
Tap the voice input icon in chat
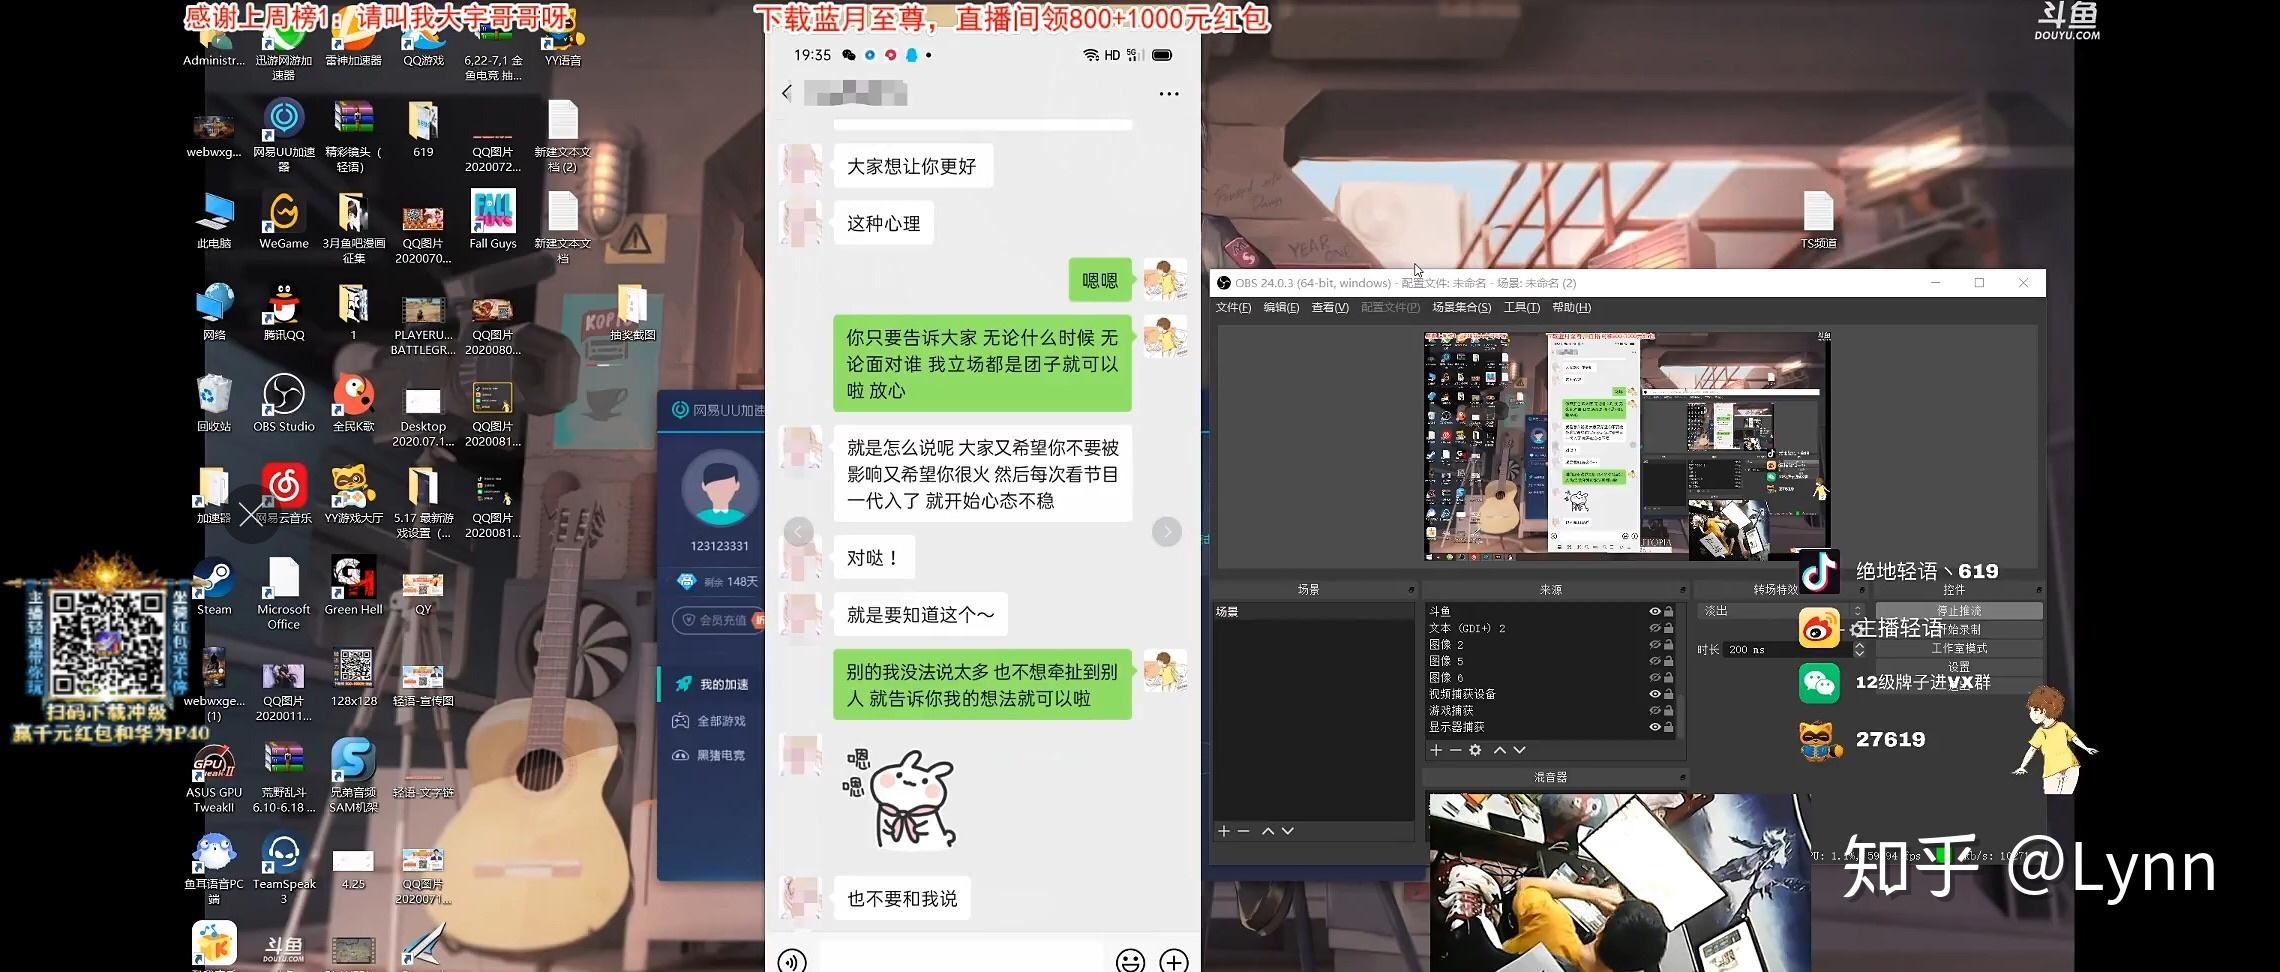pyautogui.click(x=792, y=961)
